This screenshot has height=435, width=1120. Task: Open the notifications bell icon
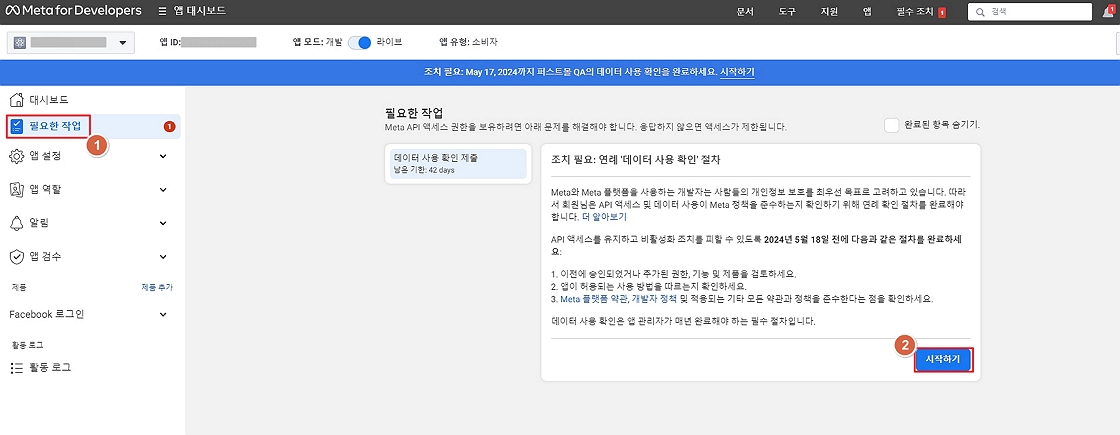1108,11
